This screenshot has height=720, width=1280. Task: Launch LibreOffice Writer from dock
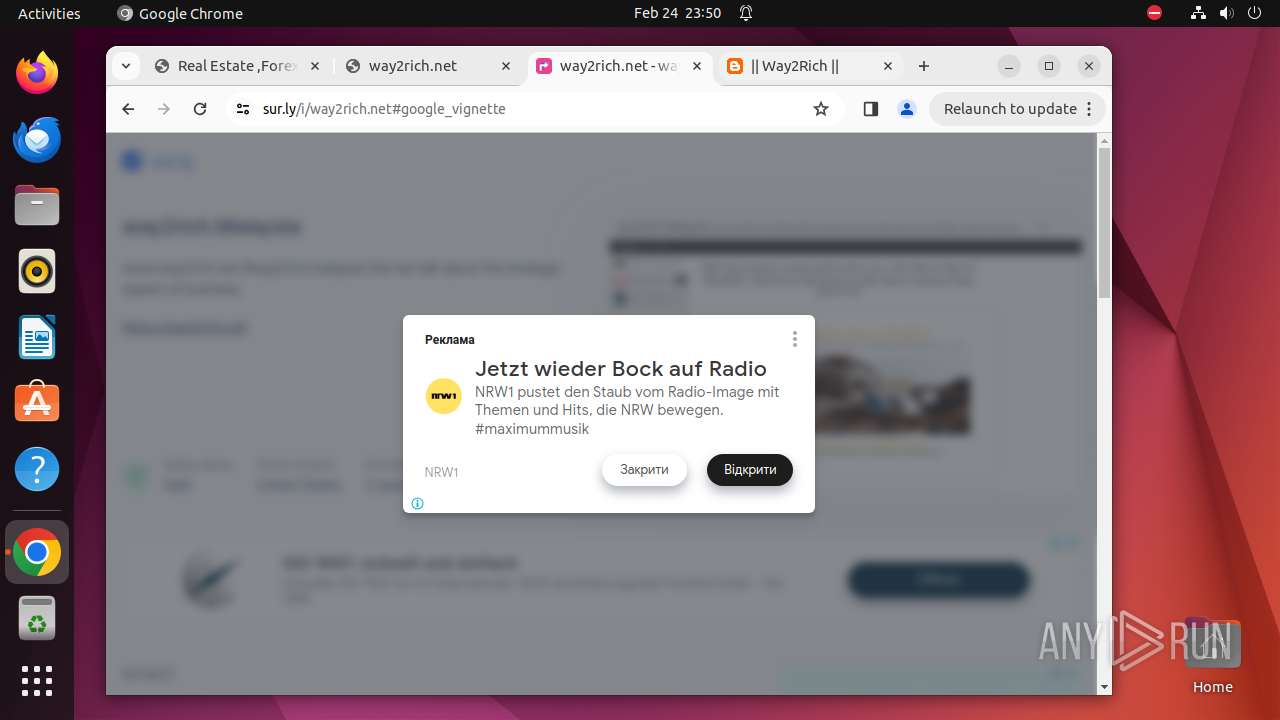37,337
